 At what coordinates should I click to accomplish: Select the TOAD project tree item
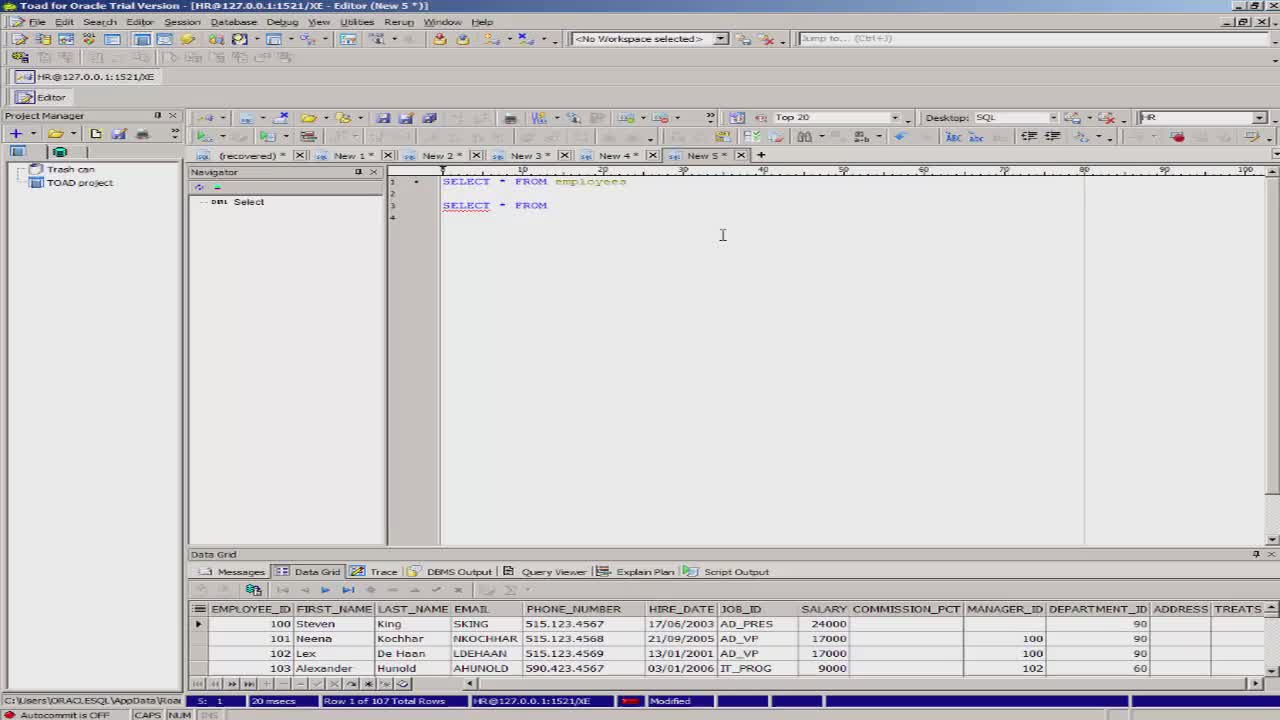coord(79,183)
